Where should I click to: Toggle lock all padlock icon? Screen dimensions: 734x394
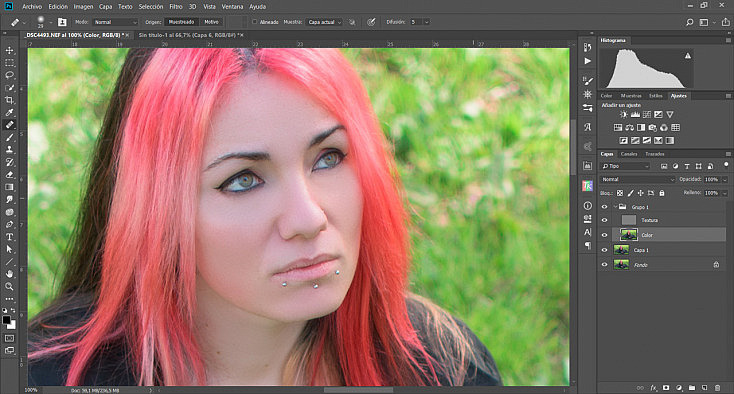(662, 193)
